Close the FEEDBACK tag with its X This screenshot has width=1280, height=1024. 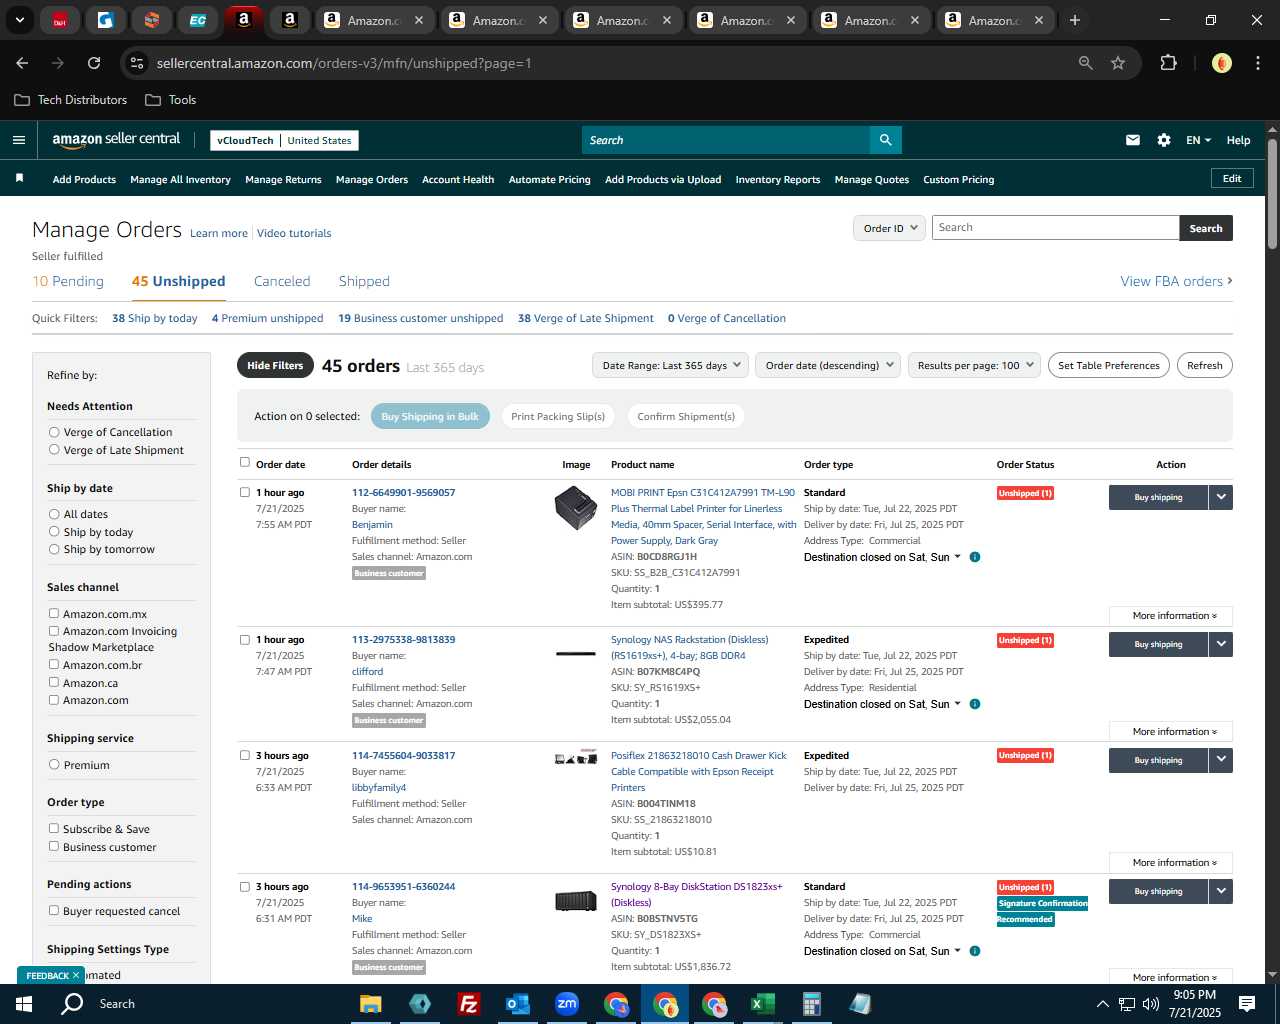[x=75, y=975]
